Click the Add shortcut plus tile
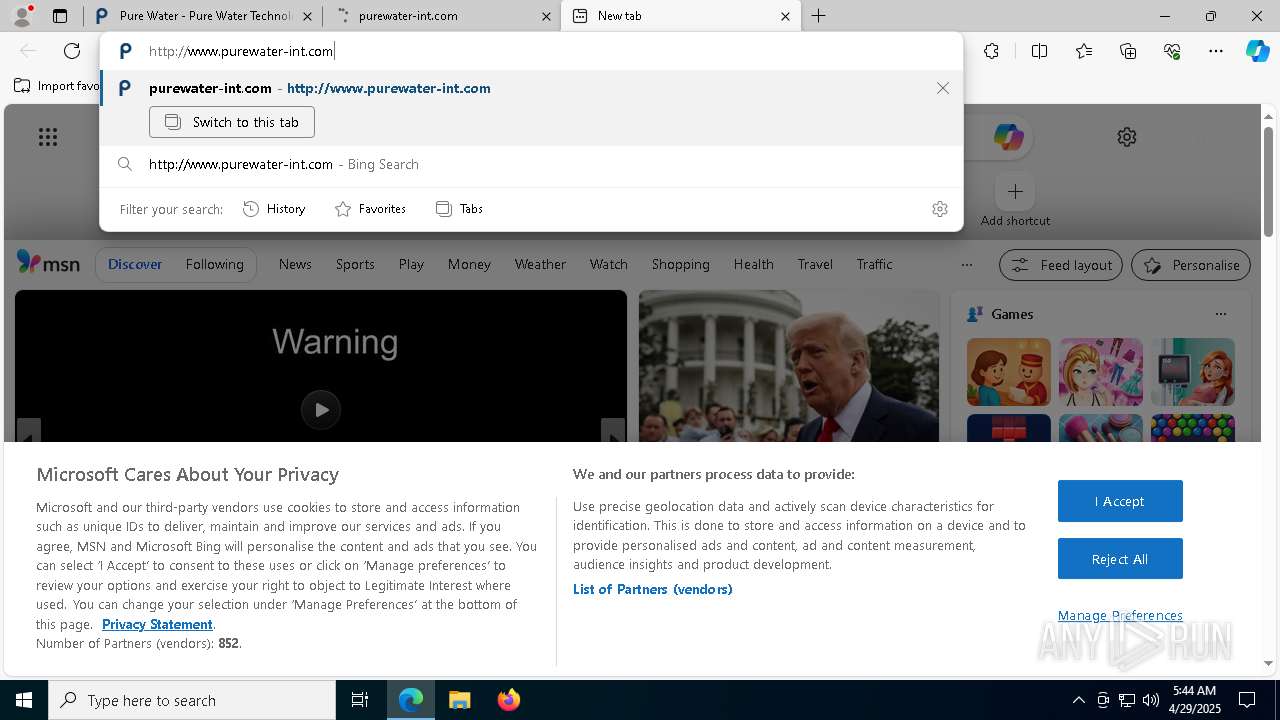1280x720 pixels. 1015,191
